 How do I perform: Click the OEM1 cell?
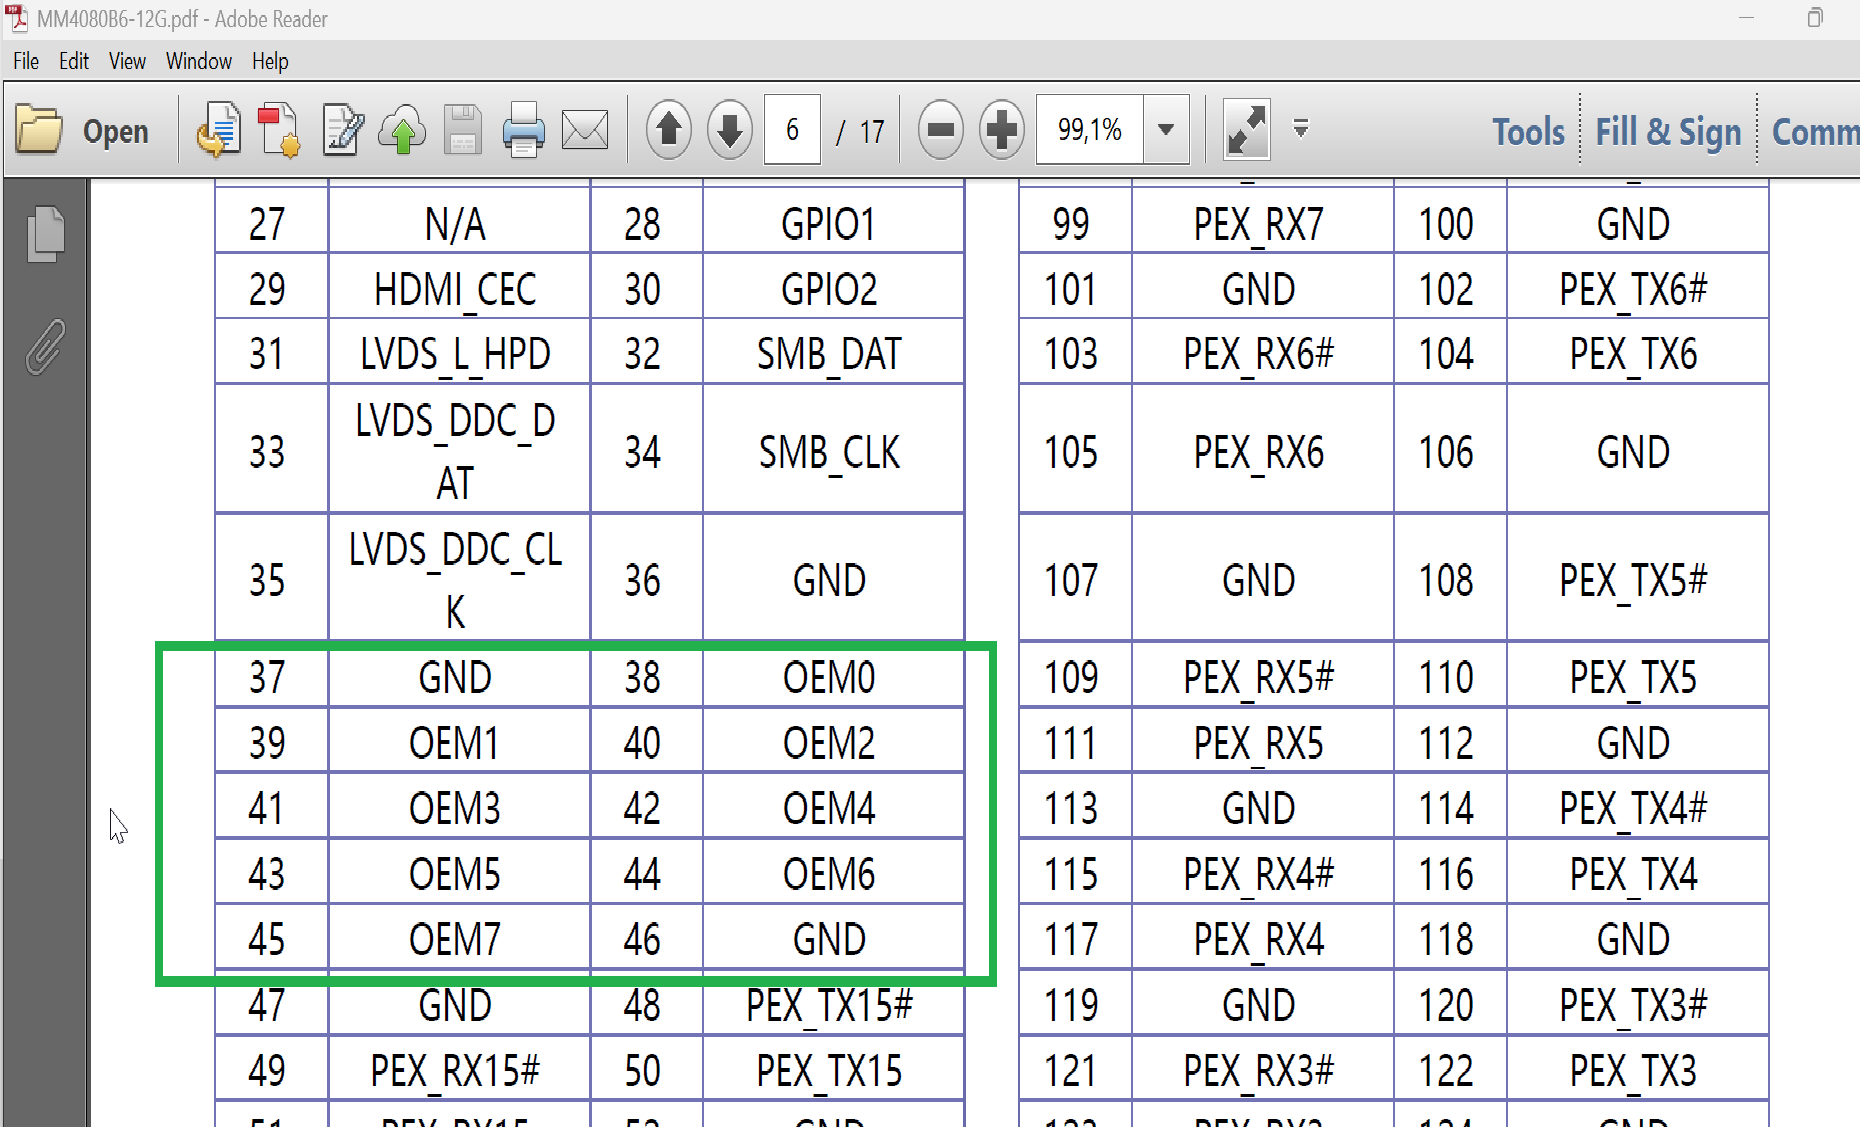coord(459,741)
